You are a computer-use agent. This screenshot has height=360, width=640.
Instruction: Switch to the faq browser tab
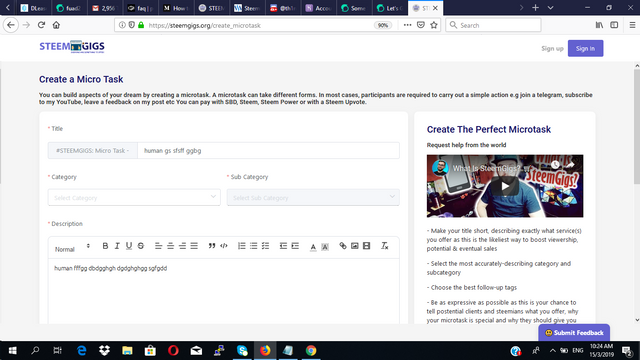(x=140, y=8)
